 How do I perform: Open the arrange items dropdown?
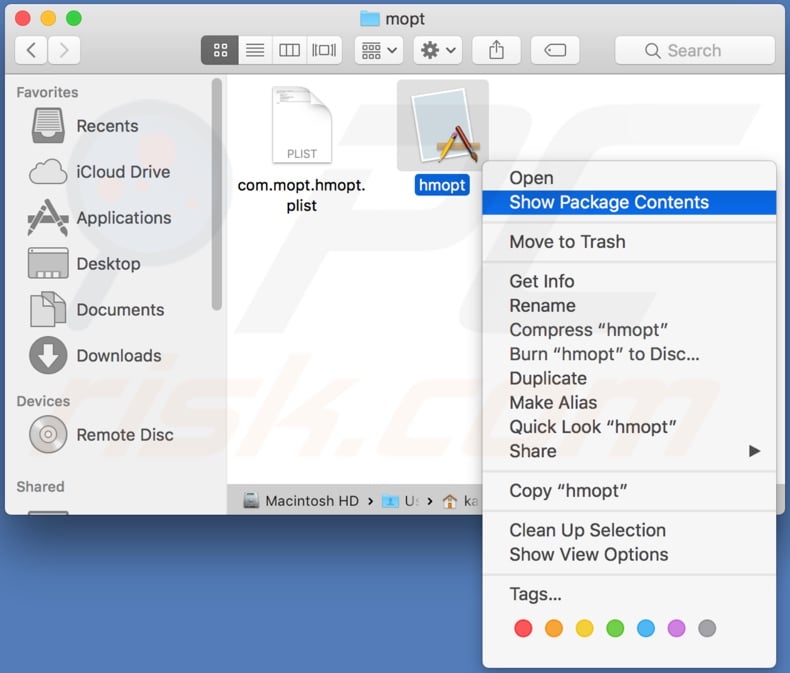[x=379, y=50]
